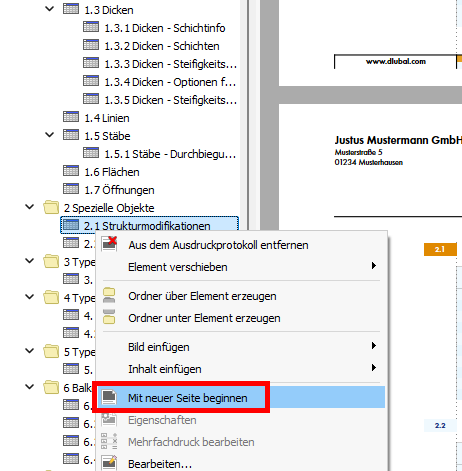Select Ordner über Element erzeugen

point(241,296)
